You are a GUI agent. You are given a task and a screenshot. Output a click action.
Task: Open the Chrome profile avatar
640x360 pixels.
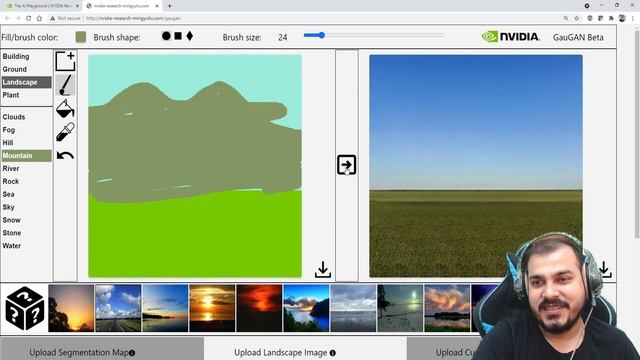pos(622,18)
